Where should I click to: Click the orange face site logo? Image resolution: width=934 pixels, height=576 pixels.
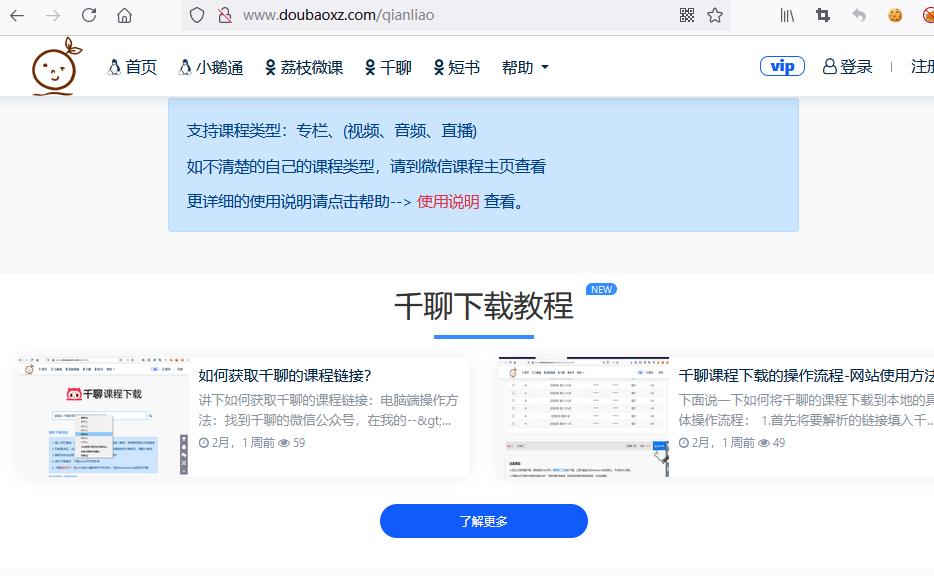[x=56, y=66]
